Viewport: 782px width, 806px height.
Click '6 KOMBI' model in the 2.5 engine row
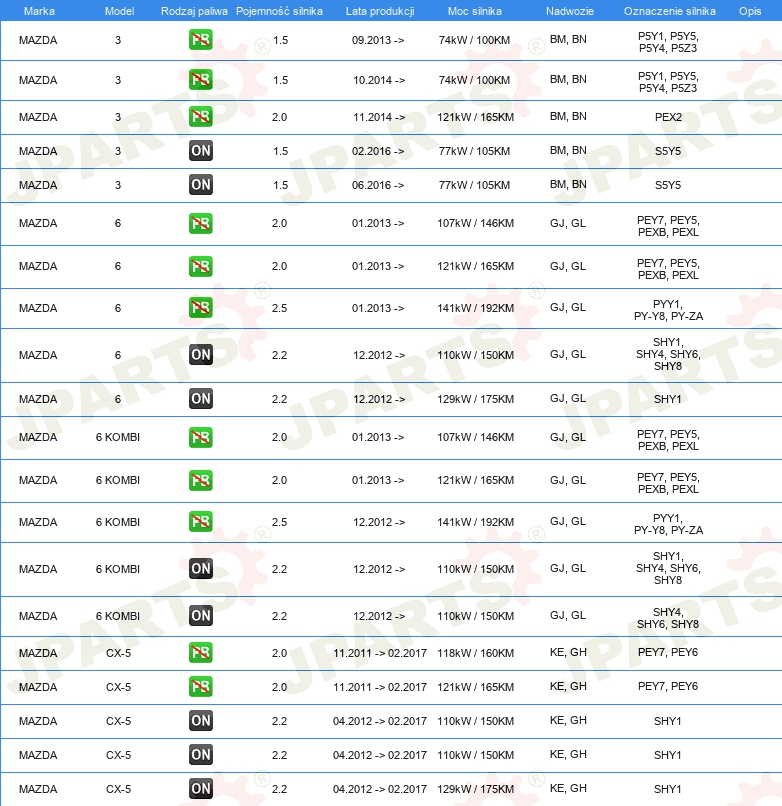tap(118, 522)
